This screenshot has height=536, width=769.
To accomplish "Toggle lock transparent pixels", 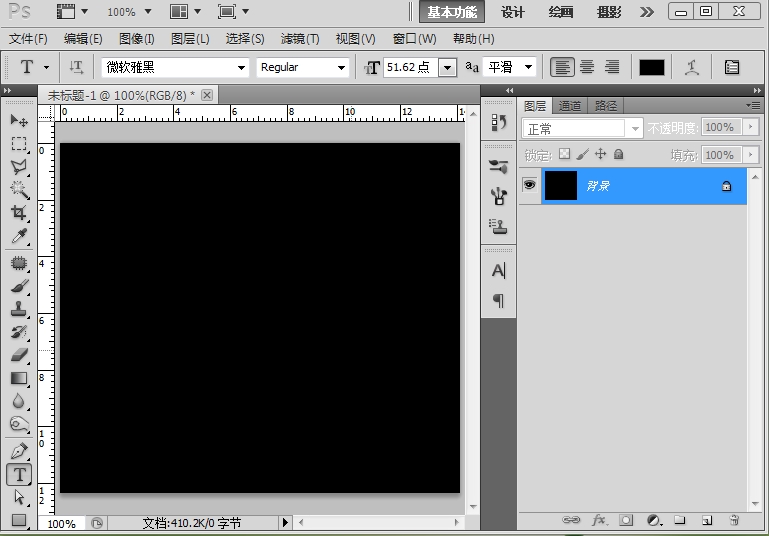I will pos(564,154).
